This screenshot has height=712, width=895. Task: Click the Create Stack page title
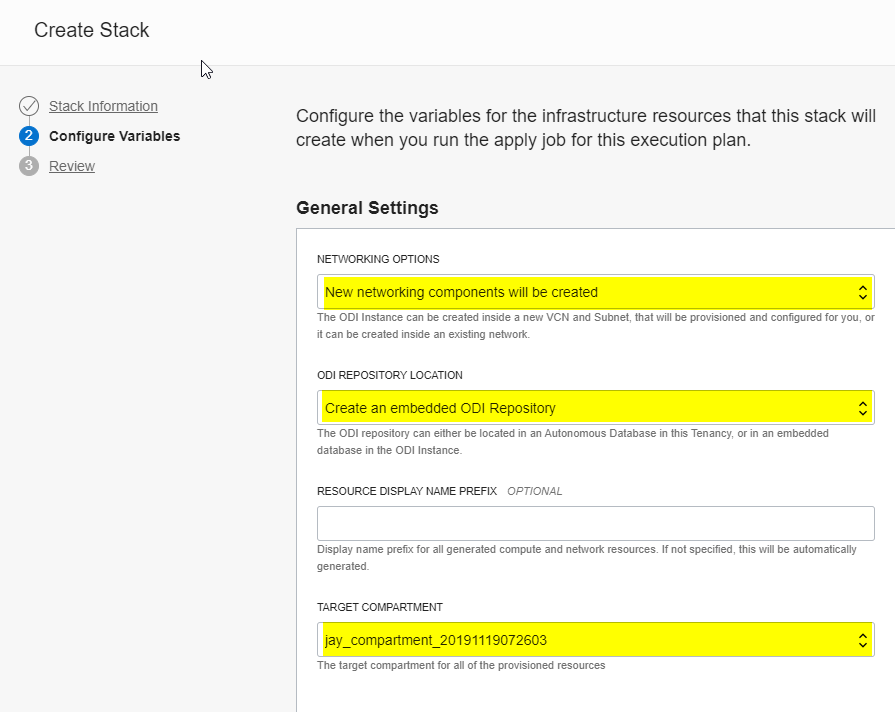(92, 30)
